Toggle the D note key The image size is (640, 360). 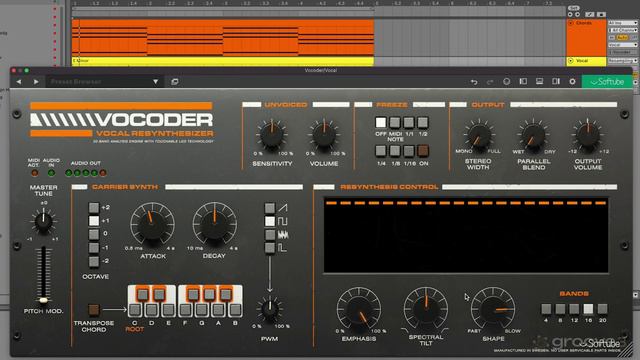coord(151,310)
